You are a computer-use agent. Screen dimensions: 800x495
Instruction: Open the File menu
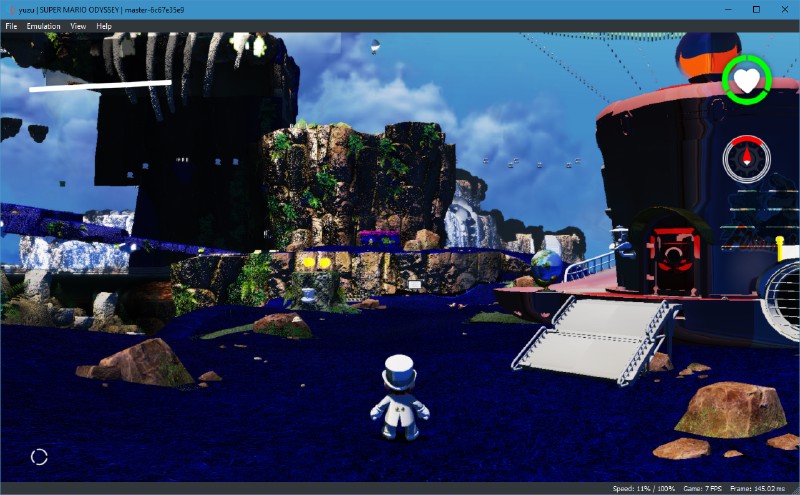(x=11, y=26)
